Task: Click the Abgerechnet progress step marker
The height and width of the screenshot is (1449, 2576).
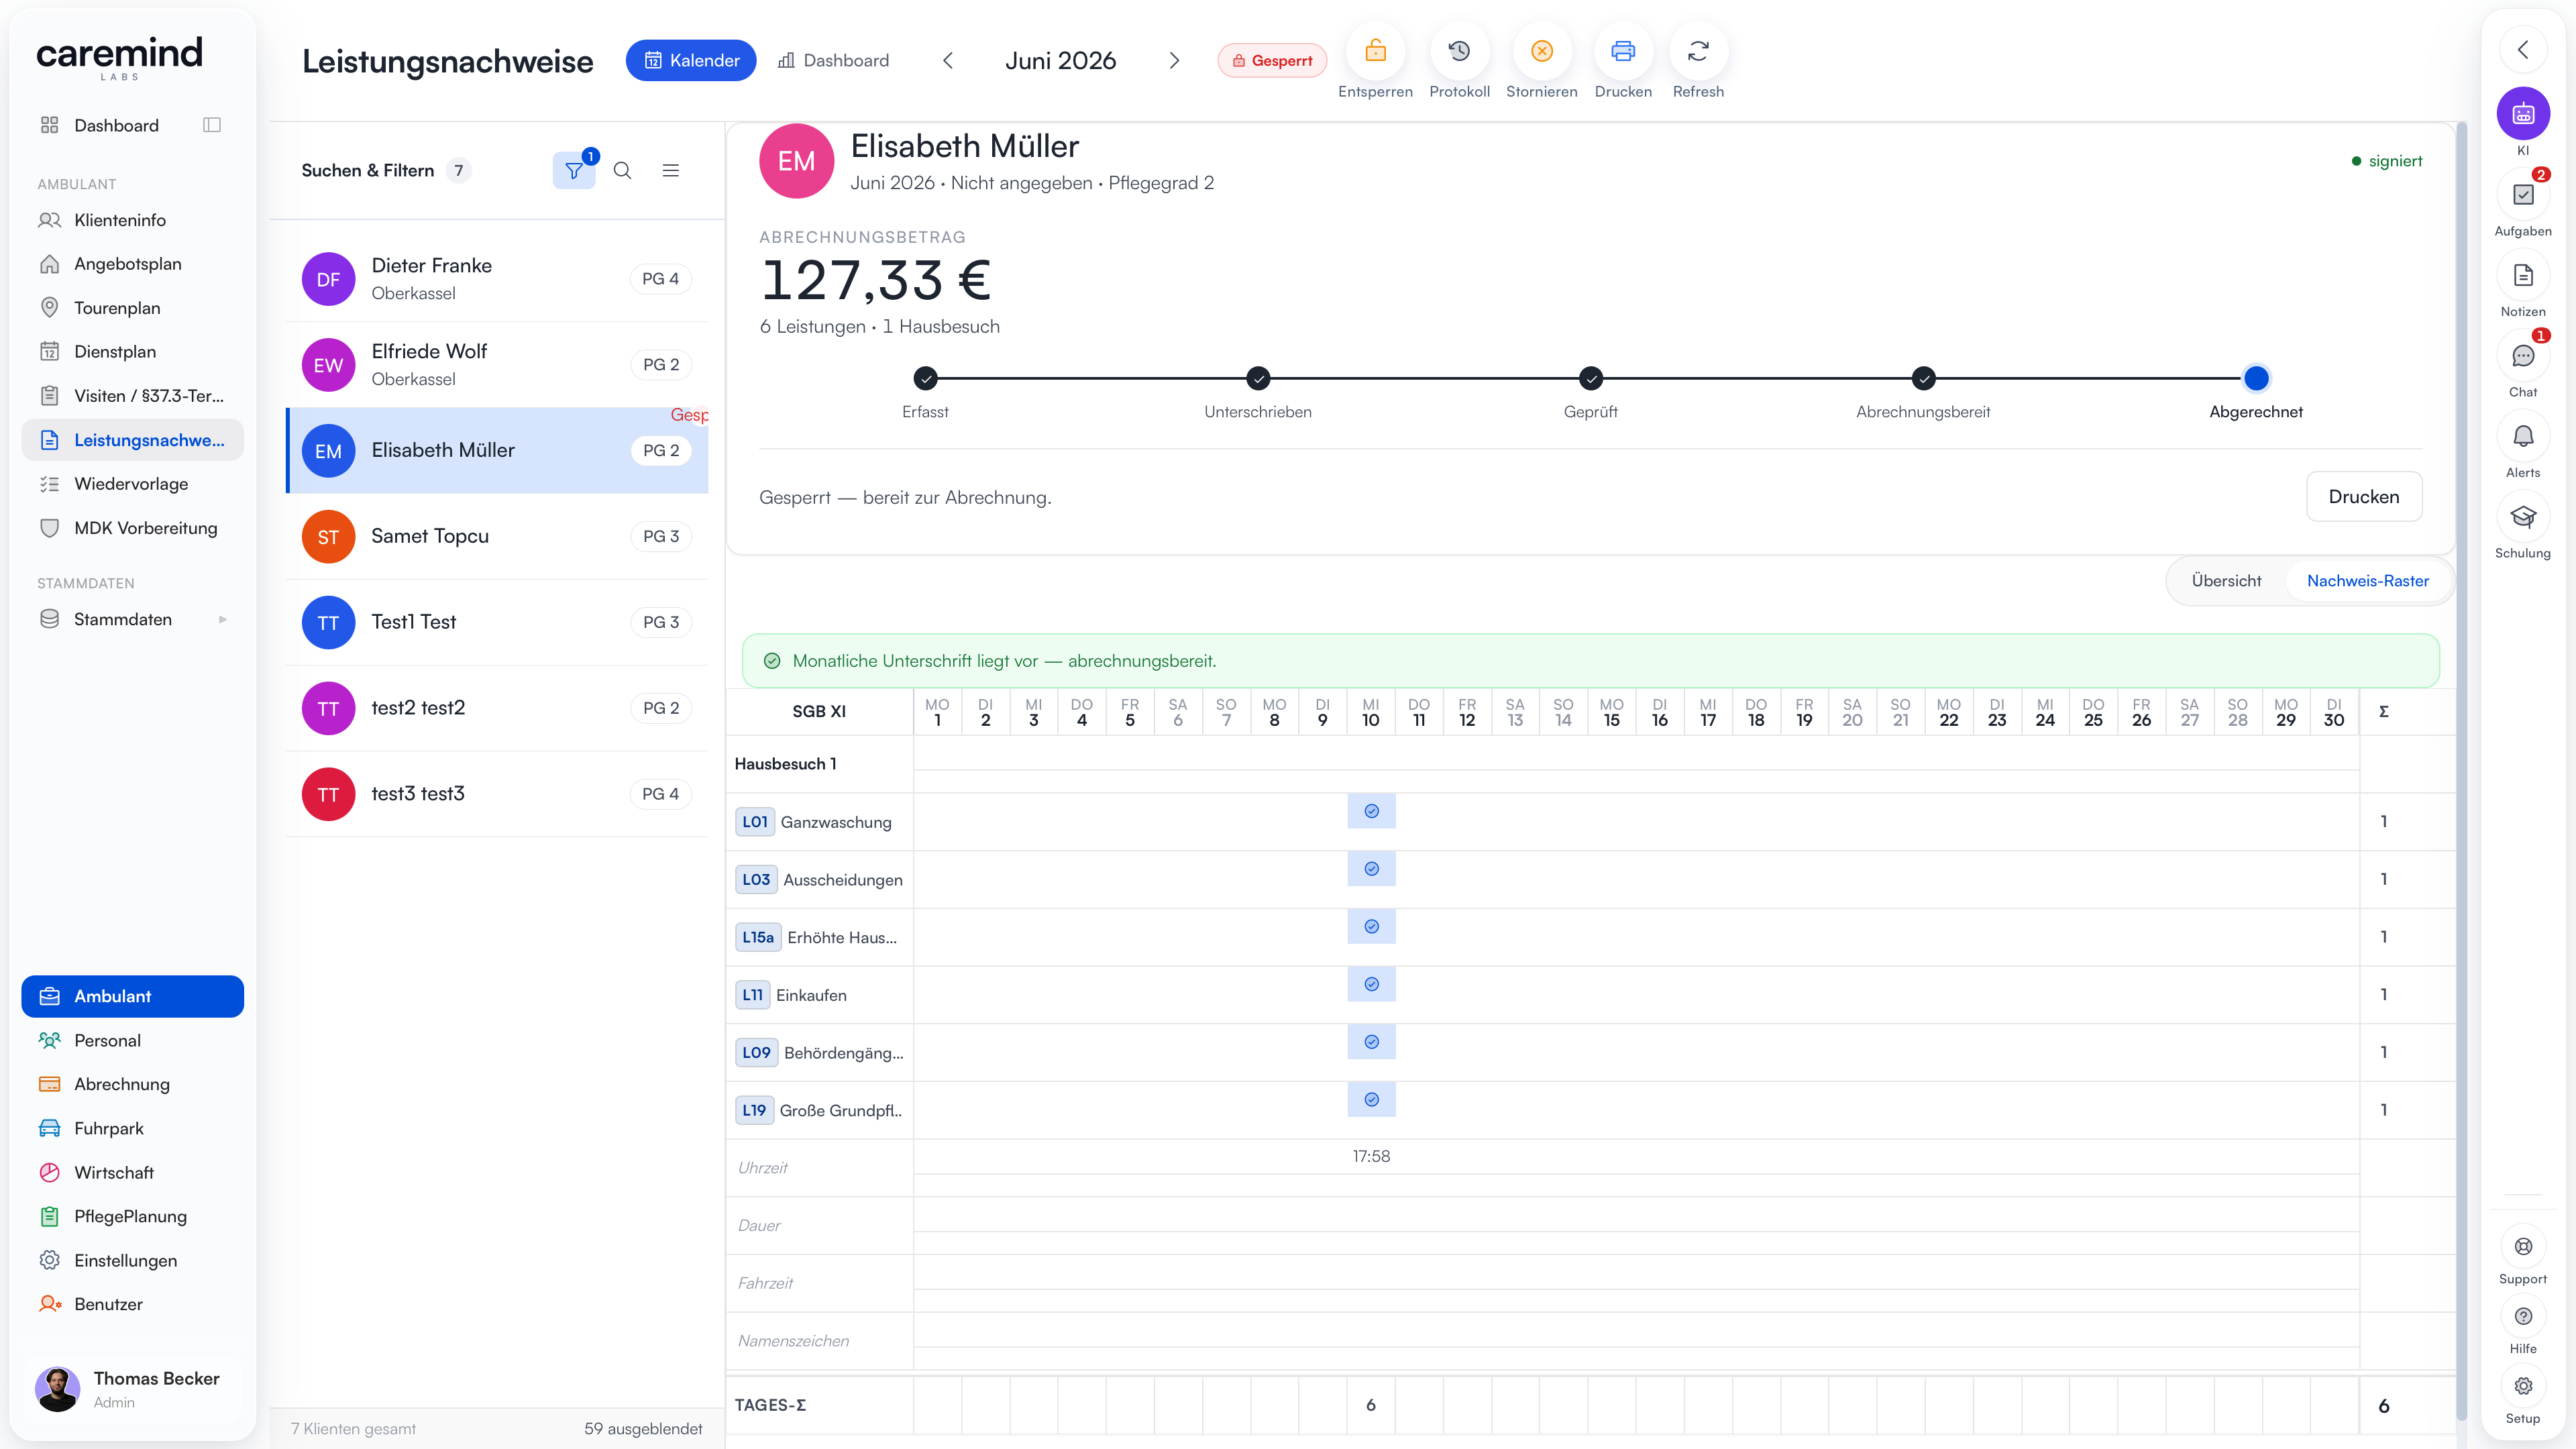Action: [2255, 378]
